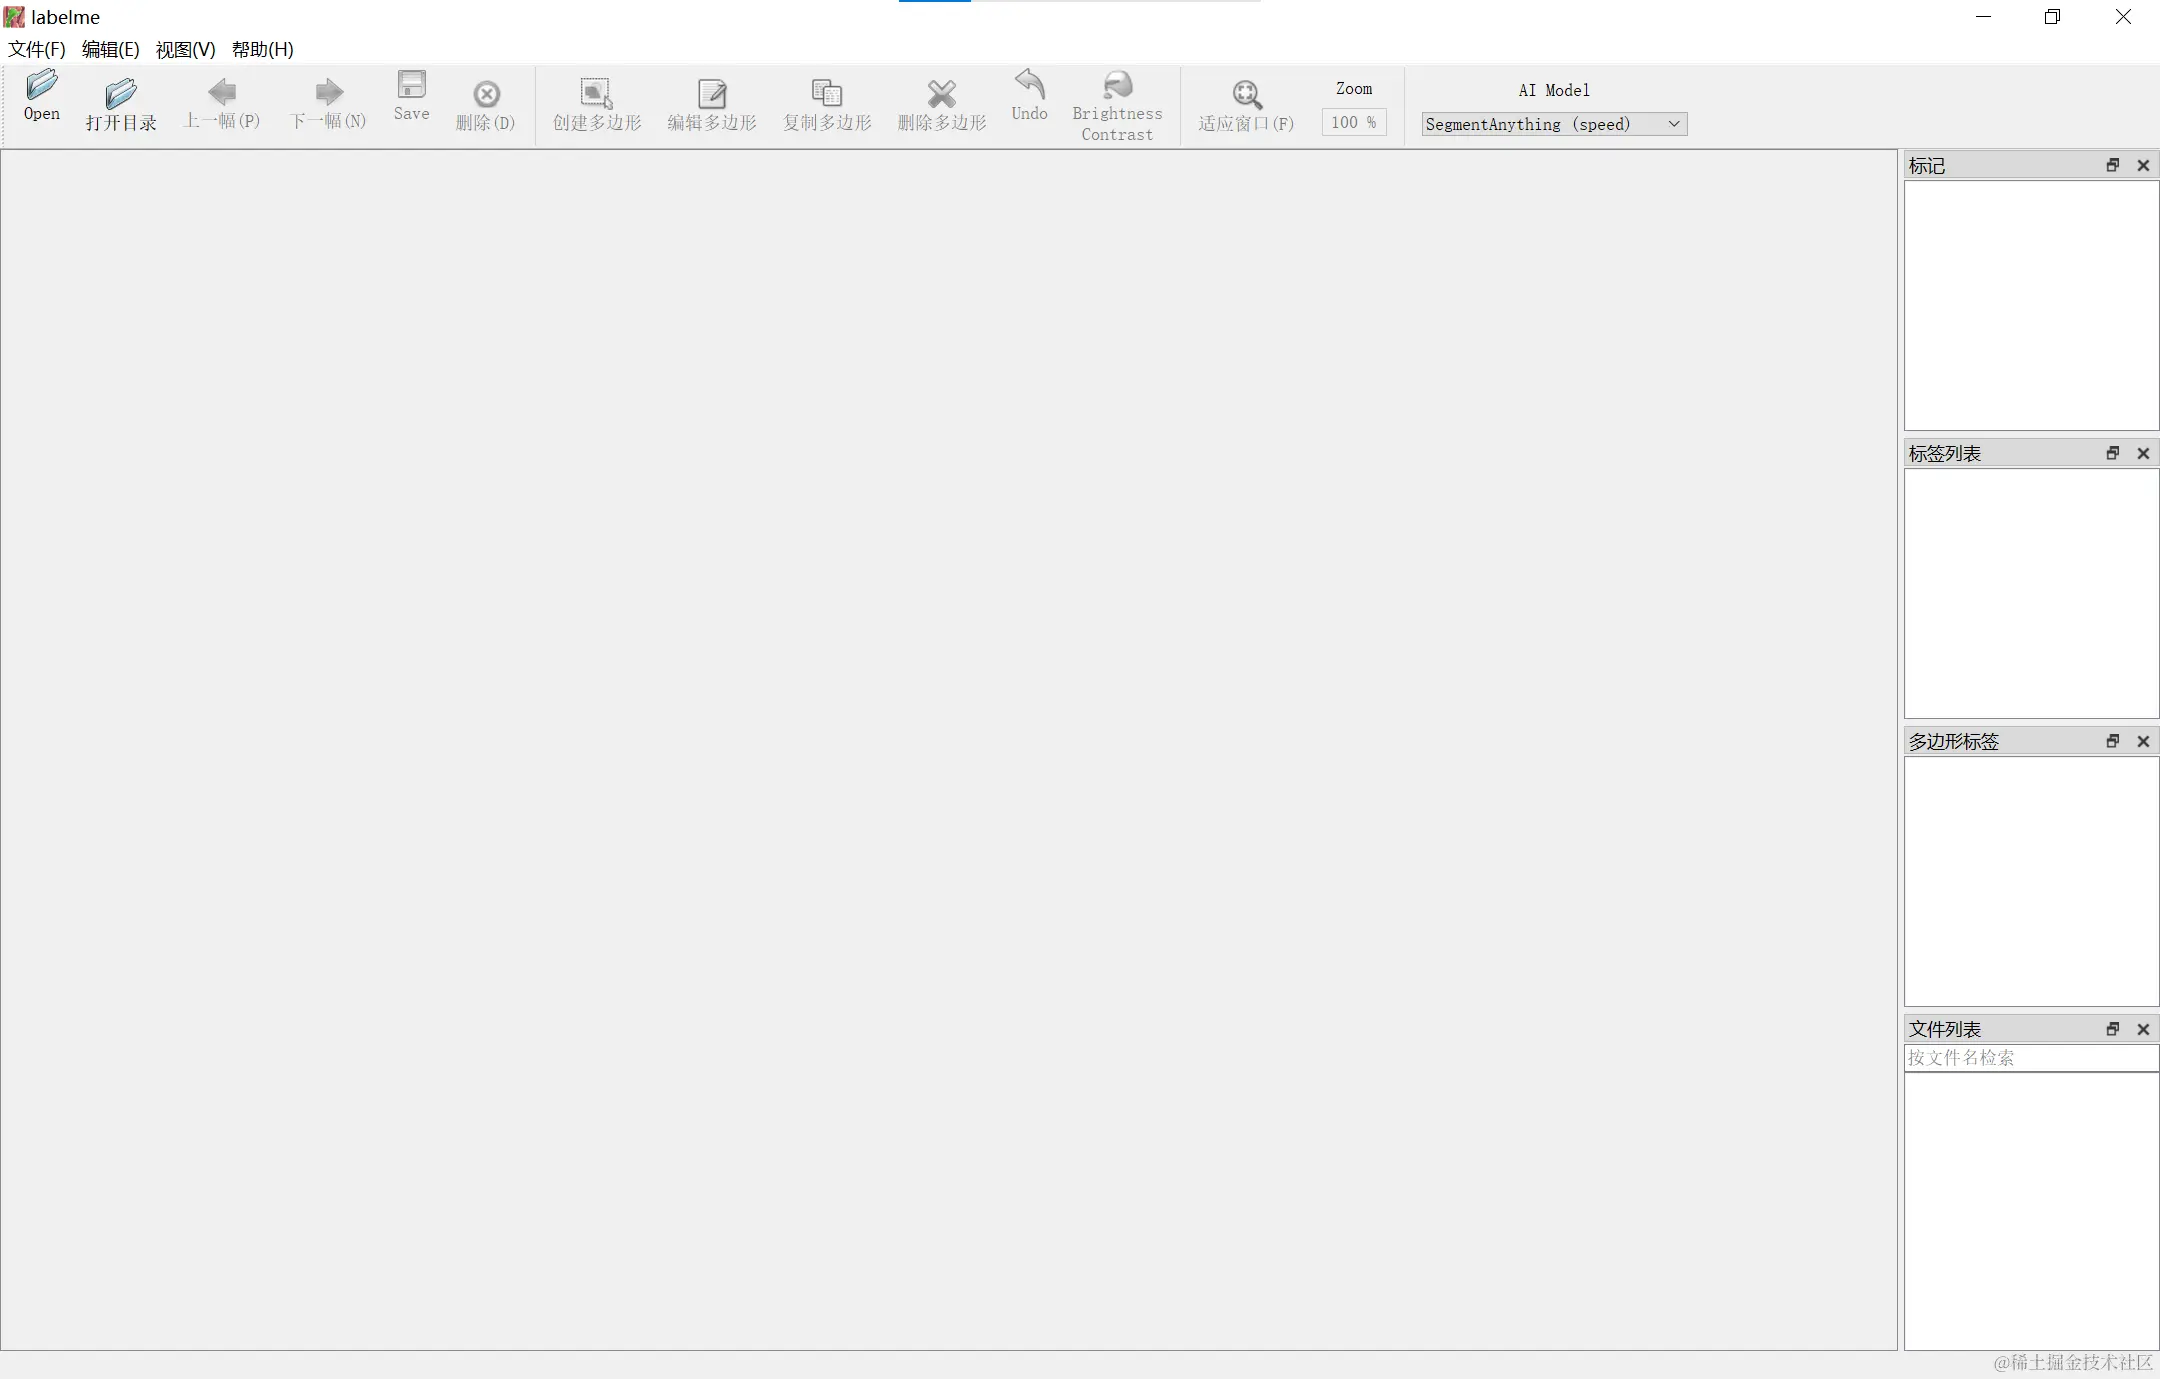Open the 视图(V) menu
Image resolution: width=2160 pixels, height=1379 pixels.
(185, 49)
